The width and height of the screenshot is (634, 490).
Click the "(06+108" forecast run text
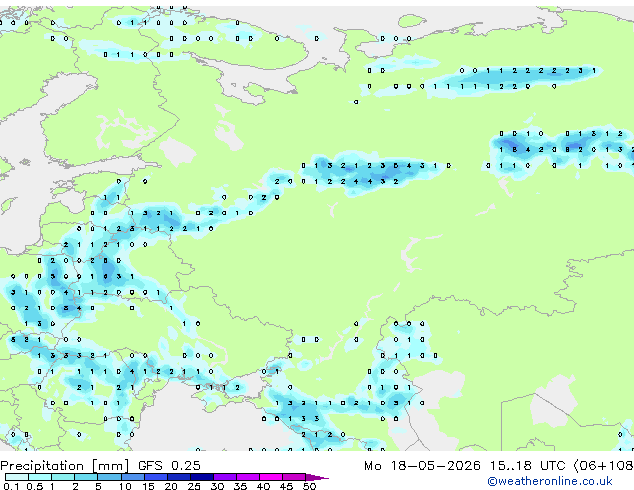tap(604, 466)
